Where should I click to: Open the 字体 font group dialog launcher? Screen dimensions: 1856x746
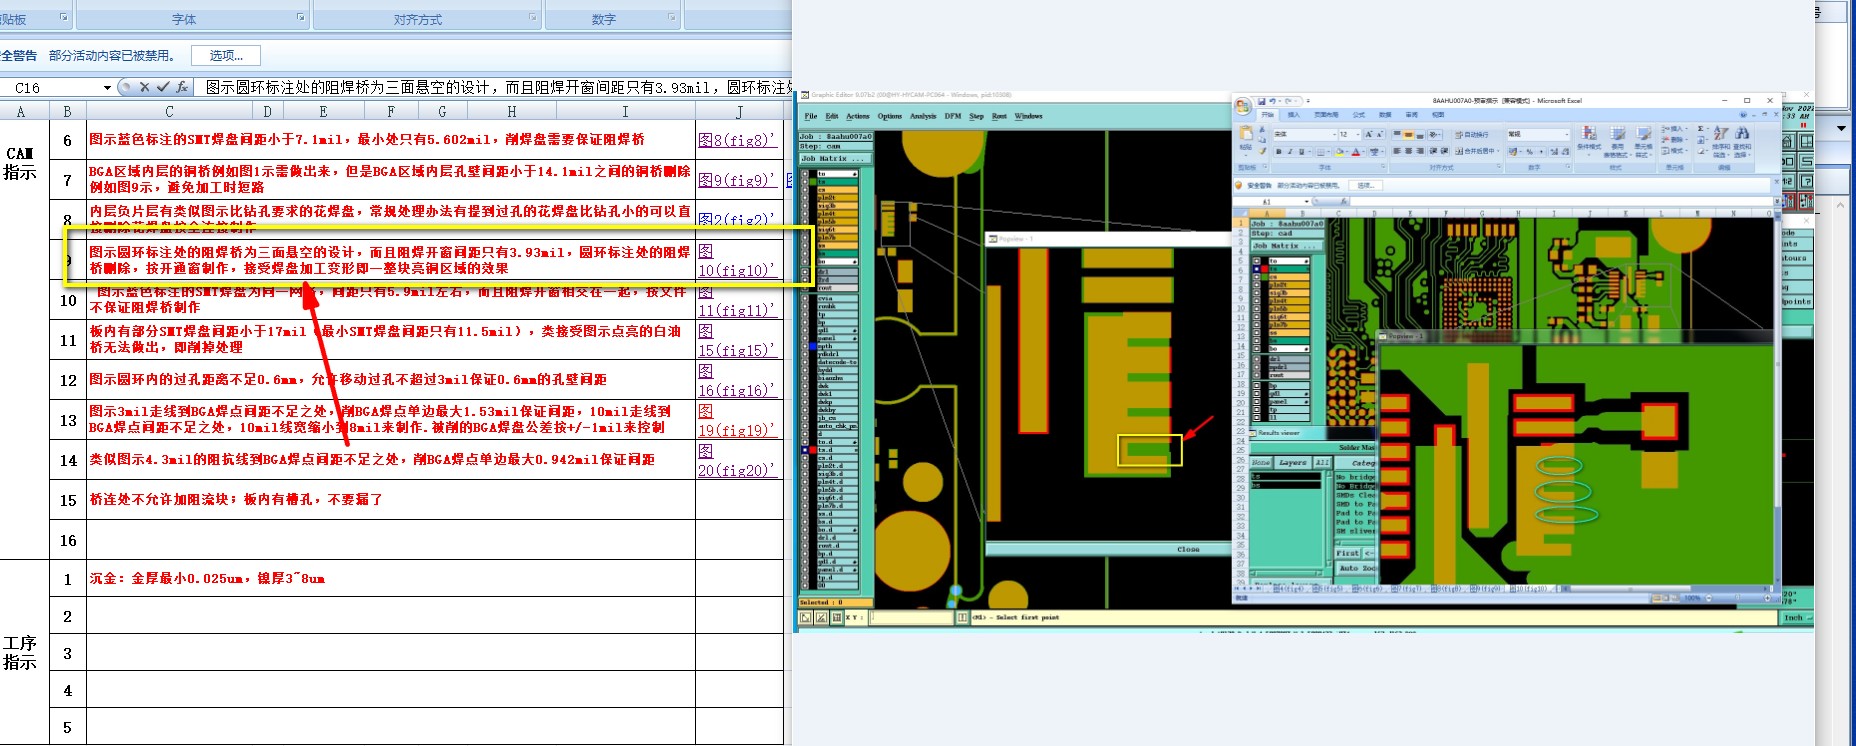coord(300,17)
